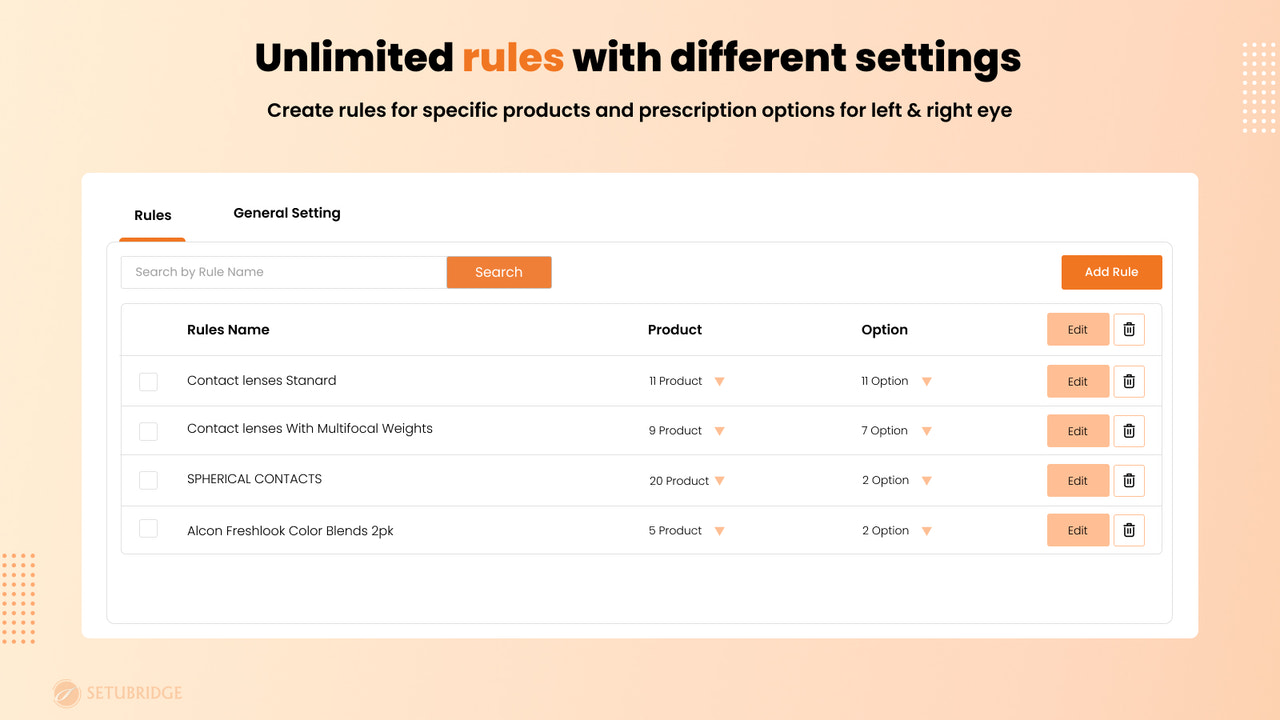The height and width of the screenshot is (720, 1280).
Task: Open the 11 Option dropdown
Action: 926,381
